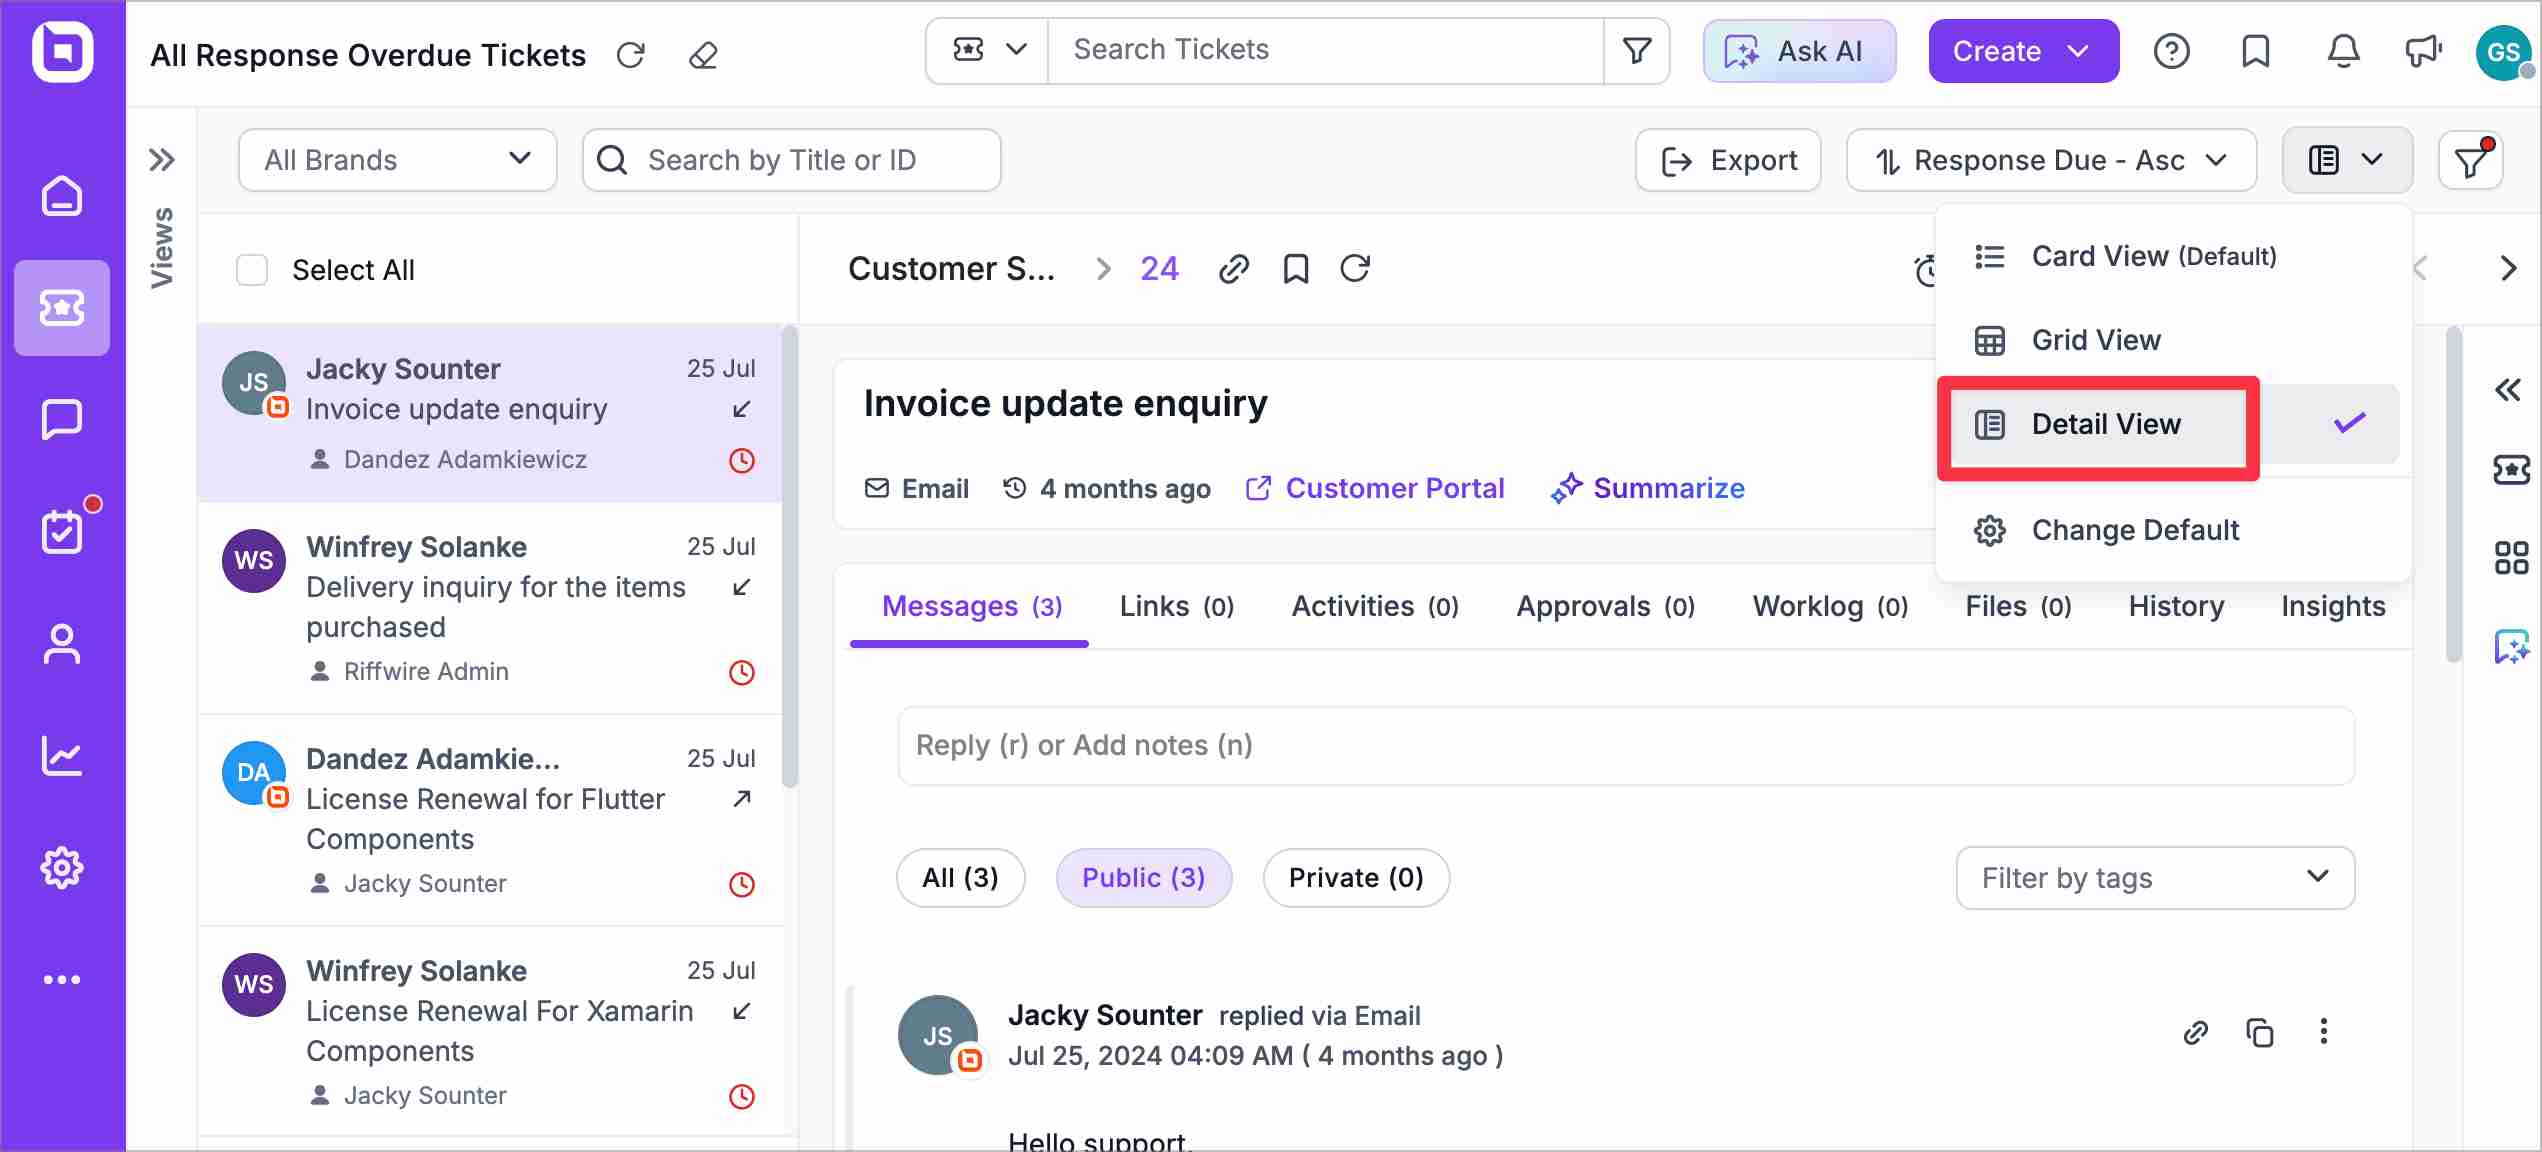Copy Jacky Sounter's message
This screenshot has height=1152, width=2542.
click(x=2260, y=1032)
